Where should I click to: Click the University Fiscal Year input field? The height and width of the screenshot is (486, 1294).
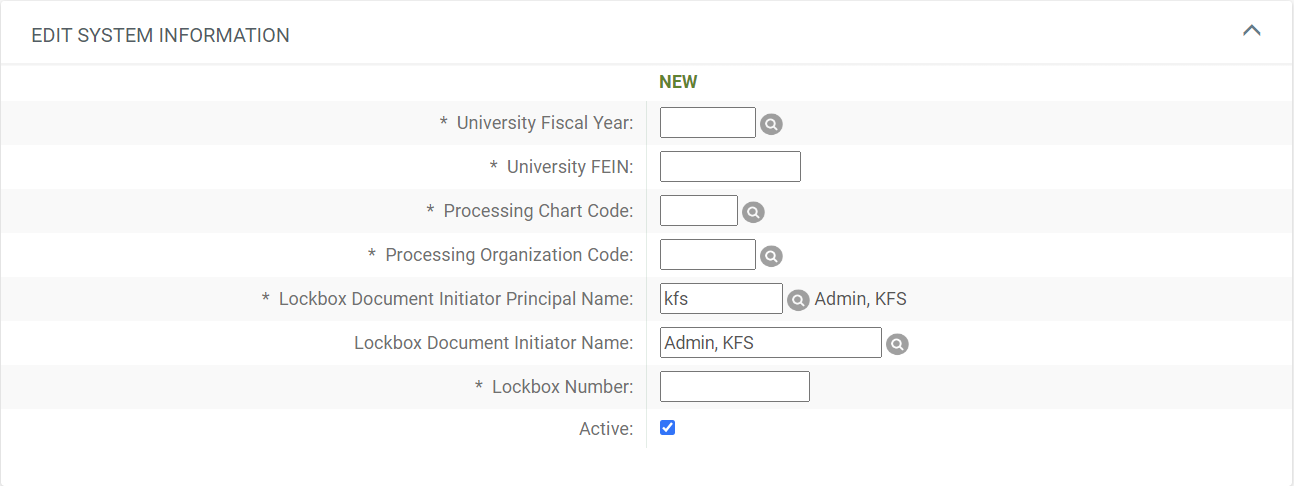point(708,123)
